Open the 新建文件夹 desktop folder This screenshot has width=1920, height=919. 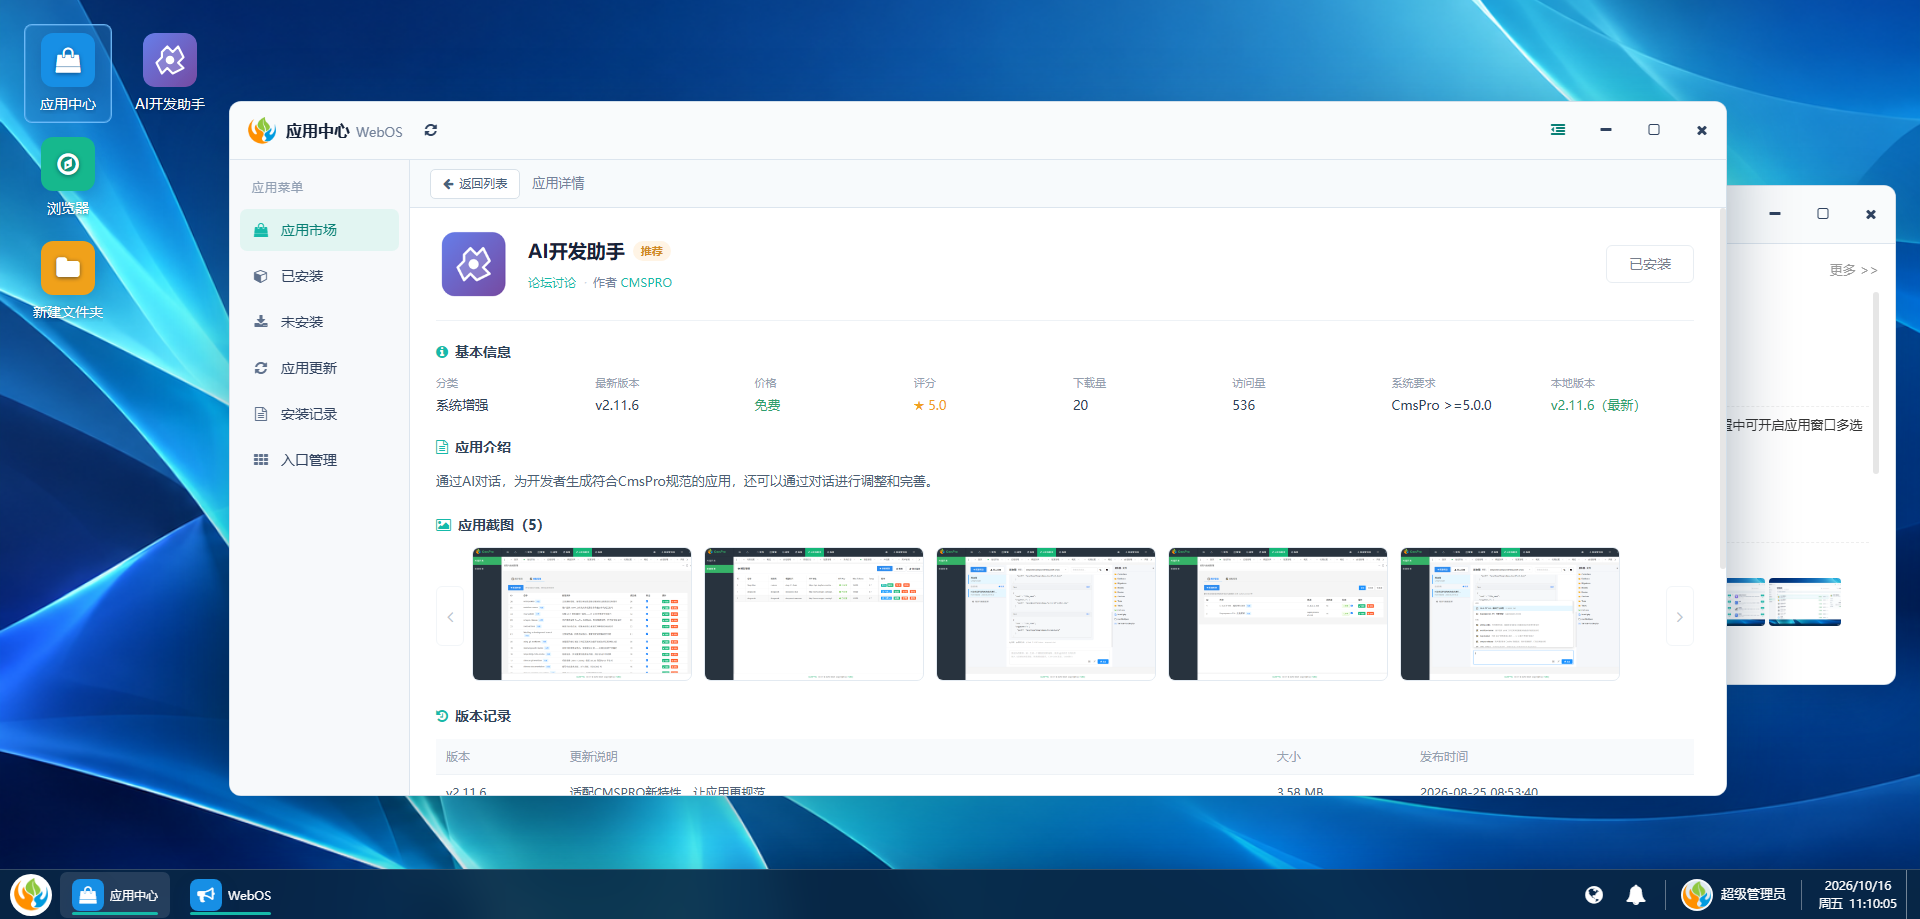click(68, 281)
